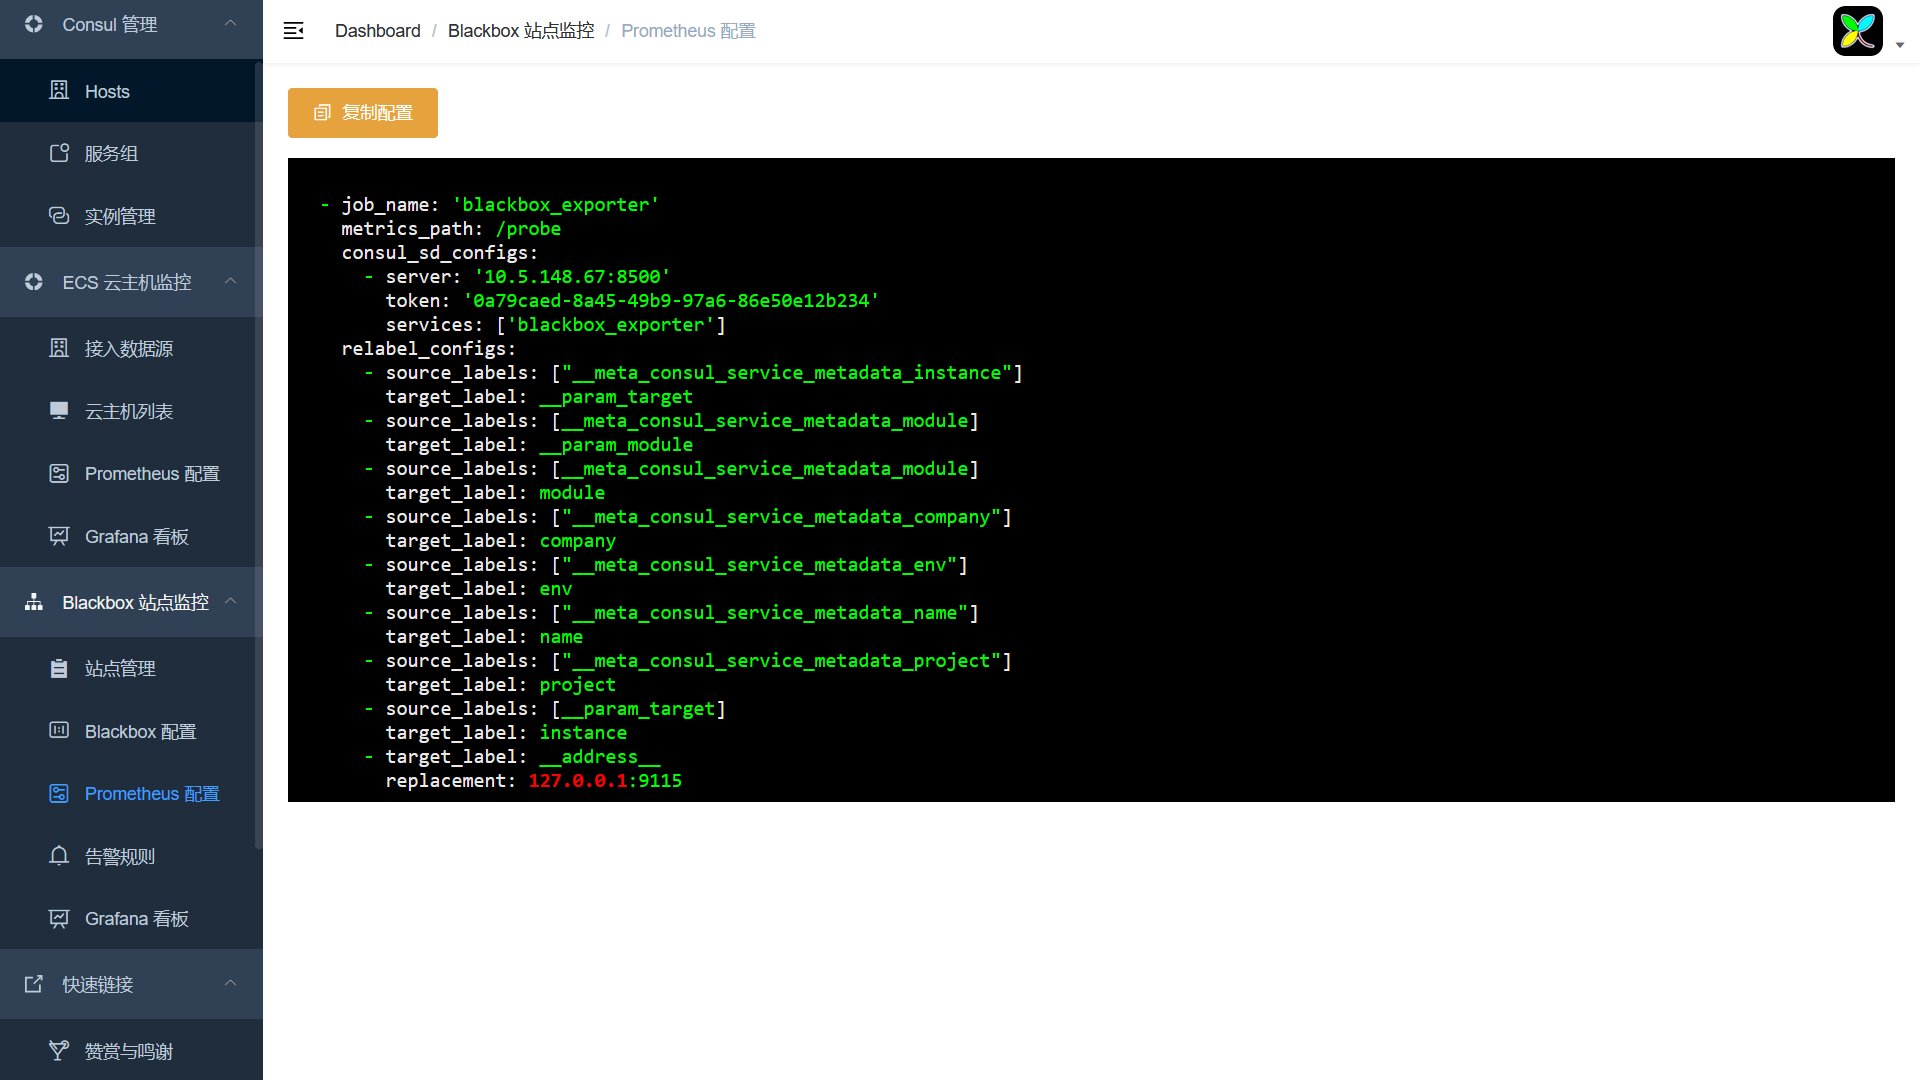Go to Dashboard breadcrumb link
This screenshot has height=1080, width=1920.
pos(377,31)
